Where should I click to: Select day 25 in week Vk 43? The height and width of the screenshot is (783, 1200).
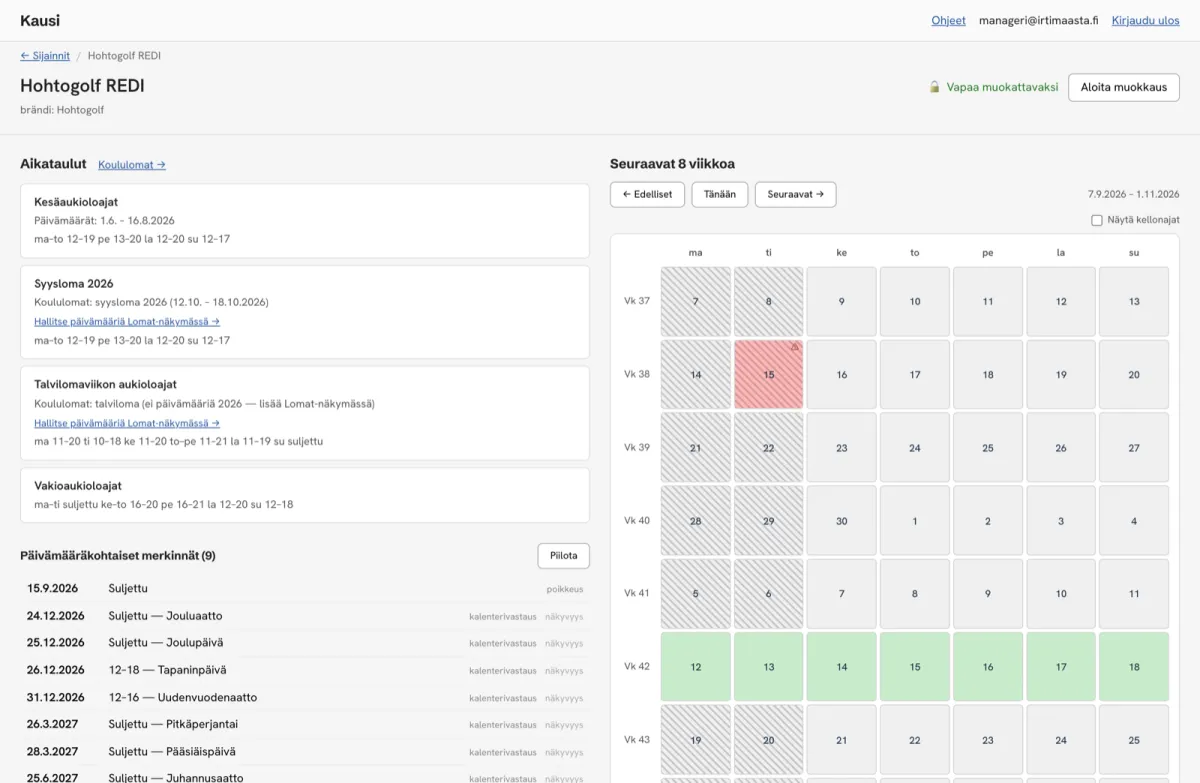click(x=1134, y=740)
